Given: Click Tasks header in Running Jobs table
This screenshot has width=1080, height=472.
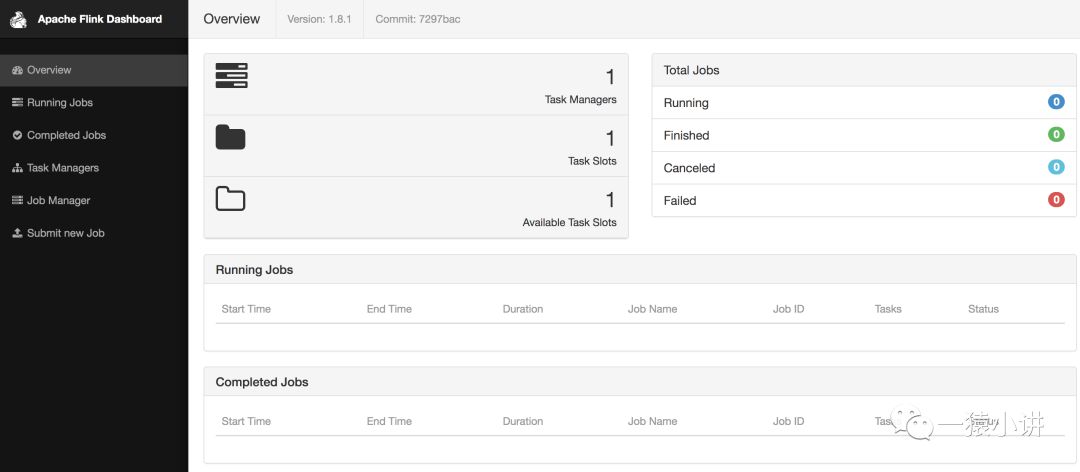Looking at the screenshot, I should pos(888,309).
